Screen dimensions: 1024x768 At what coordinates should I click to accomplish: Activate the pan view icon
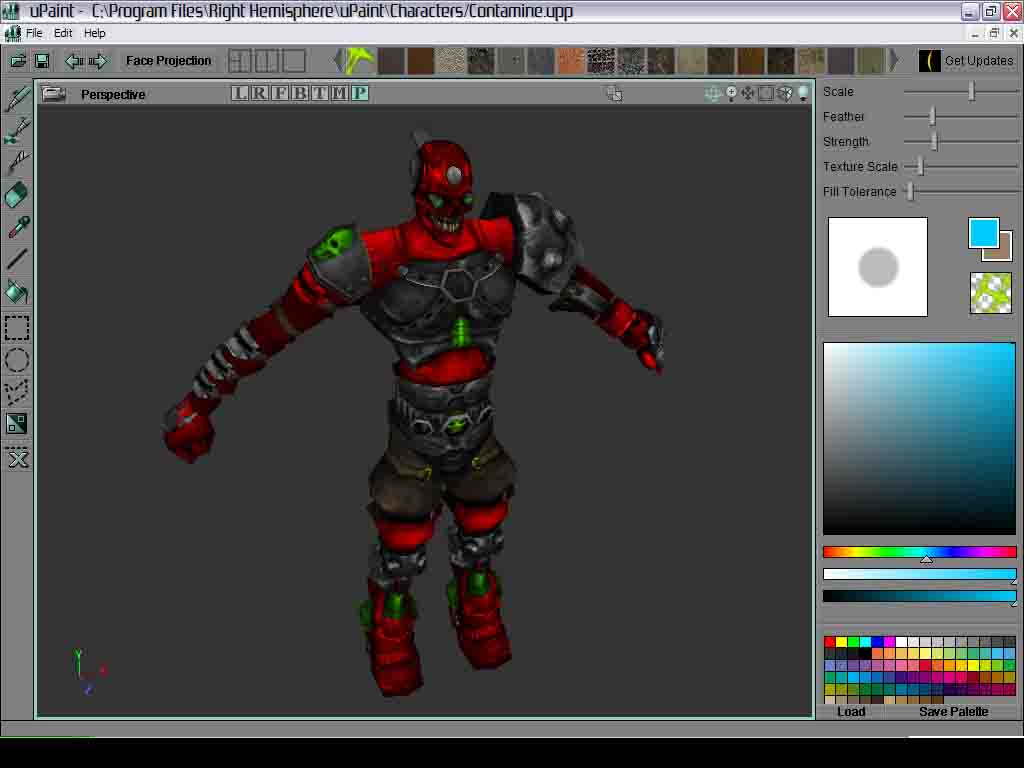(747, 93)
